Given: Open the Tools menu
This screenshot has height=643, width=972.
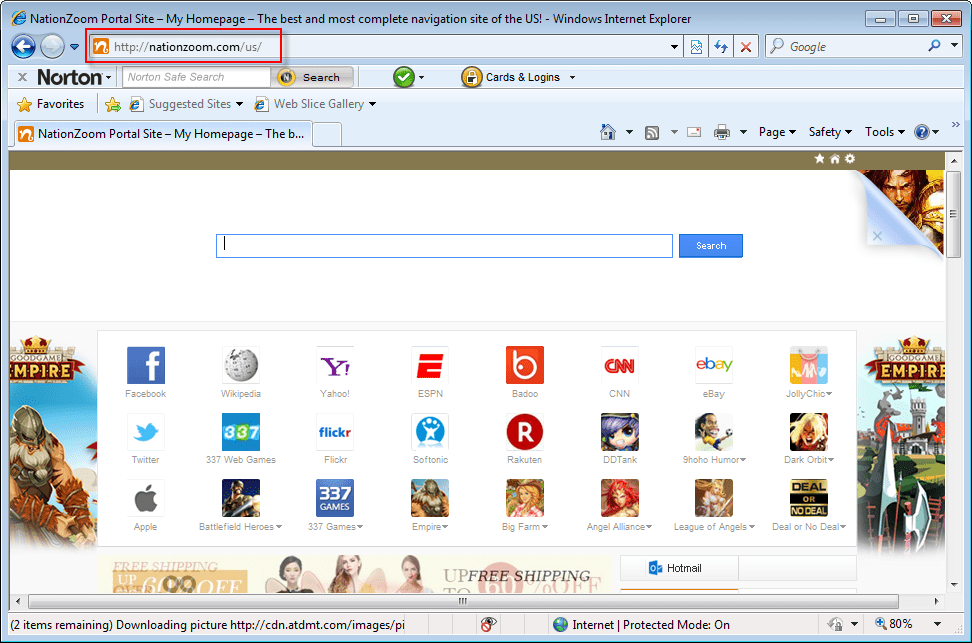Looking at the screenshot, I should point(885,132).
